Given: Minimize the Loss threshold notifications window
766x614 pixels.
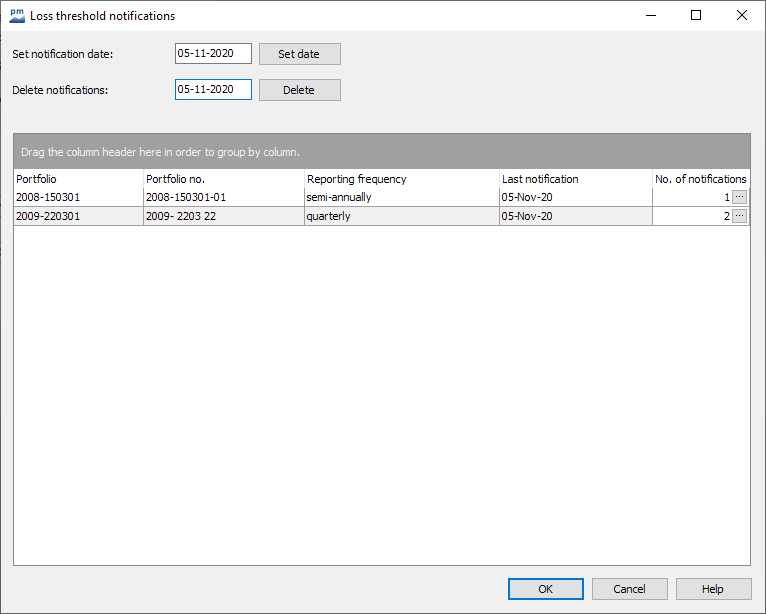Looking at the screenshot, I should point(650,15).
